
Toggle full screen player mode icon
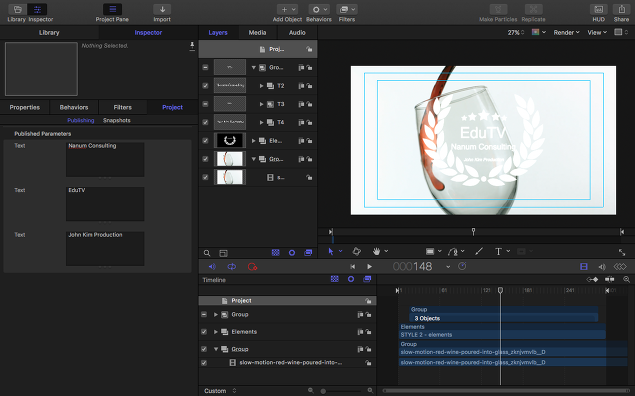tap(622, 252)
